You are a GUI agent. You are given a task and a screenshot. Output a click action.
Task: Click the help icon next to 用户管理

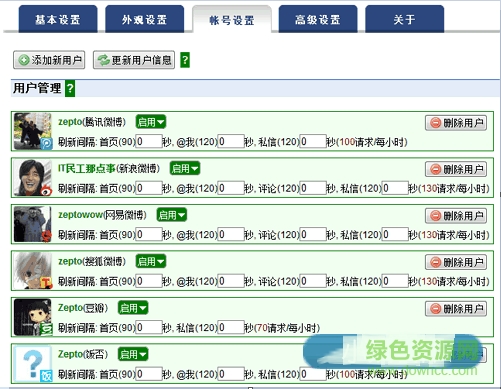[70, 88]
